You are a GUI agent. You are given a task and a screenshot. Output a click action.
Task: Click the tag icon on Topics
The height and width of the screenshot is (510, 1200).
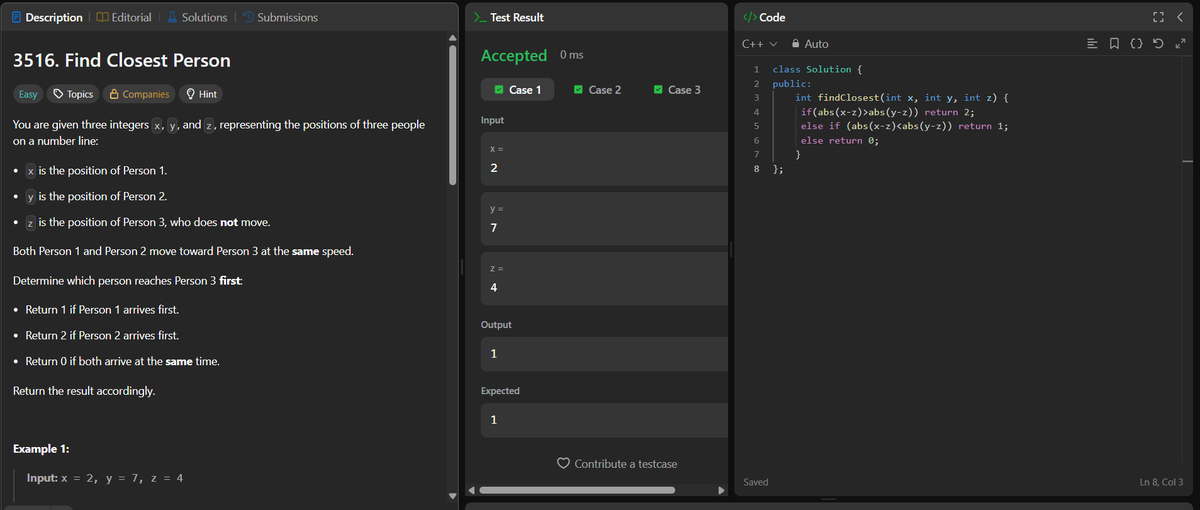(58, 94)
